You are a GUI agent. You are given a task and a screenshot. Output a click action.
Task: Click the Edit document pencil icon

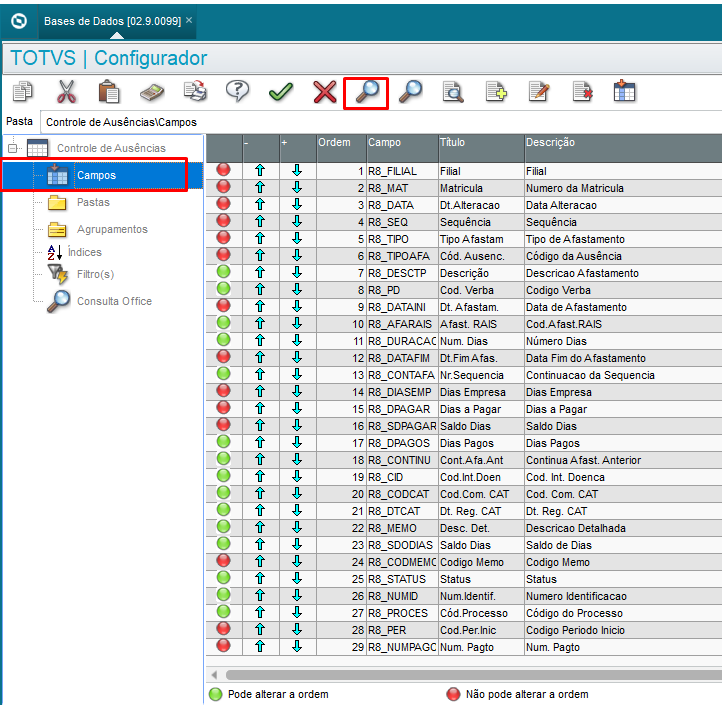click(x=539, y=91)
